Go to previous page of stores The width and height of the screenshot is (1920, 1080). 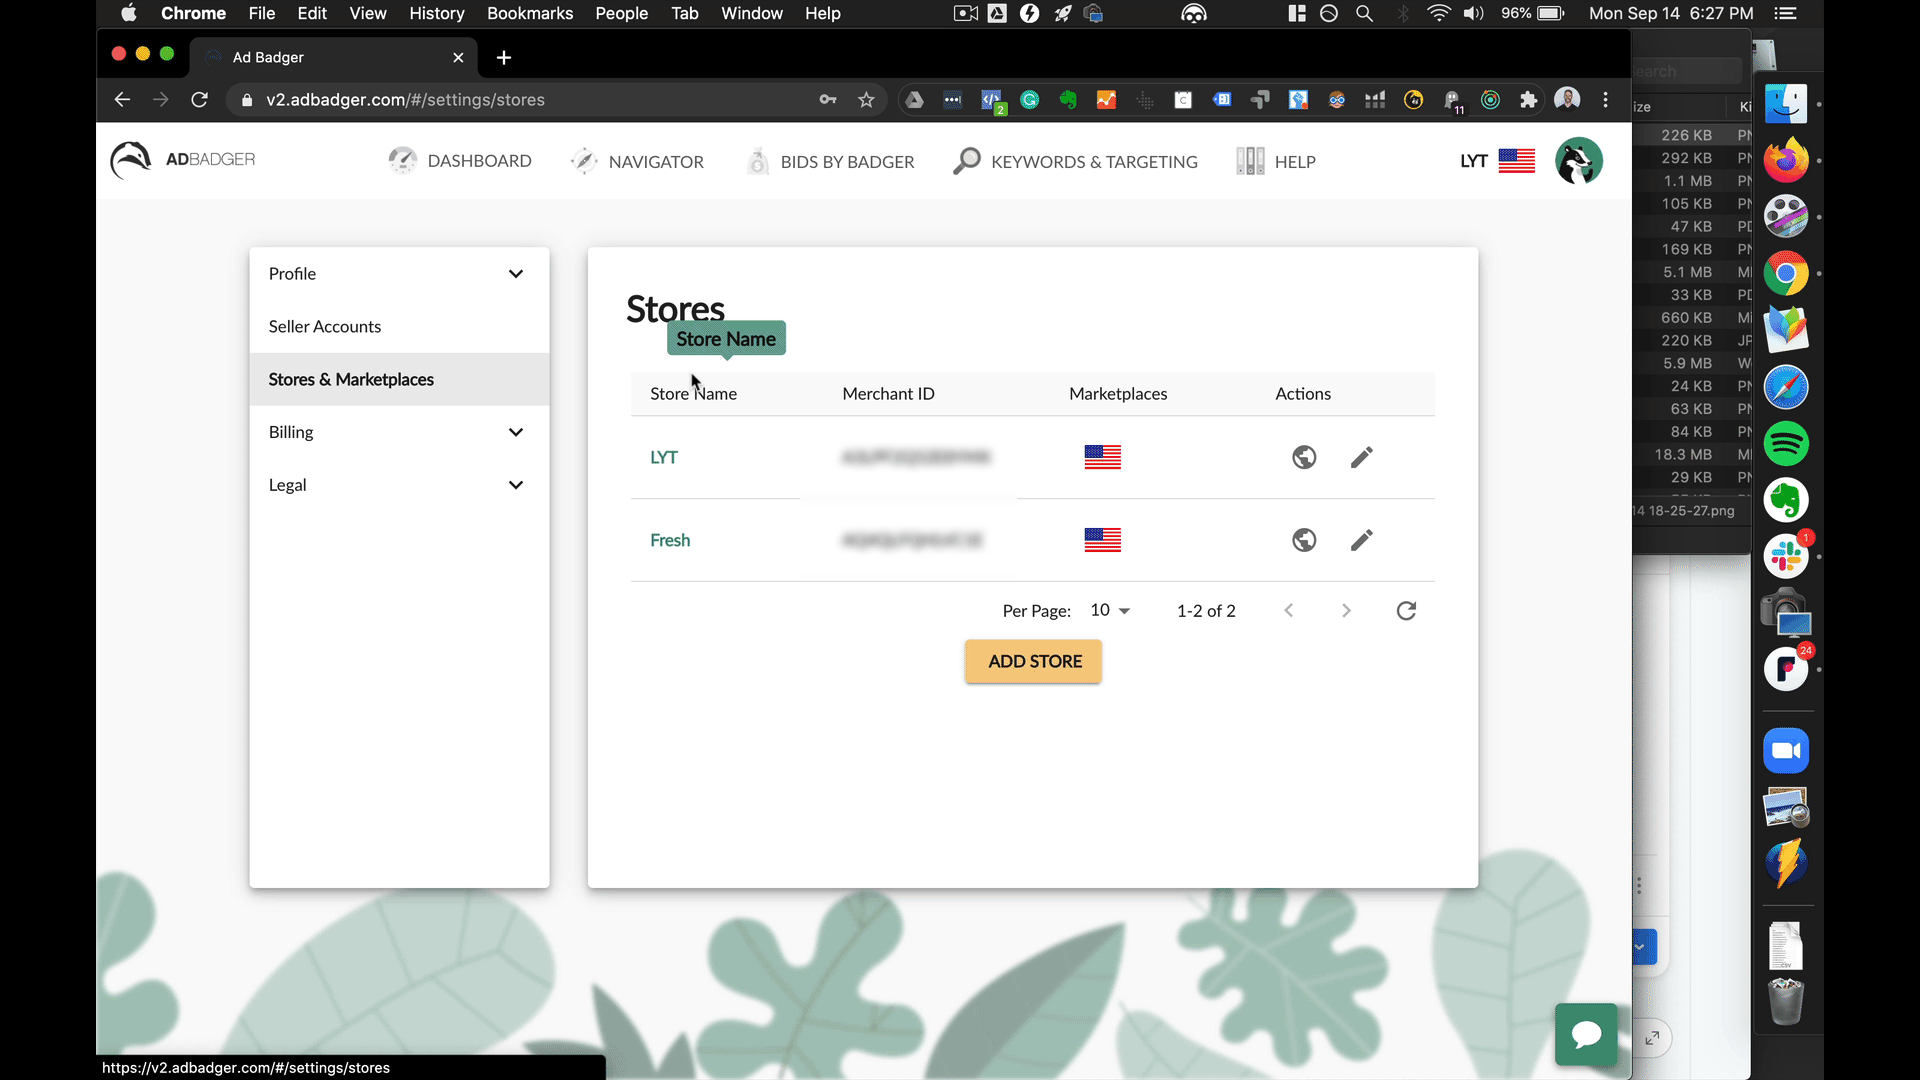1289,610
